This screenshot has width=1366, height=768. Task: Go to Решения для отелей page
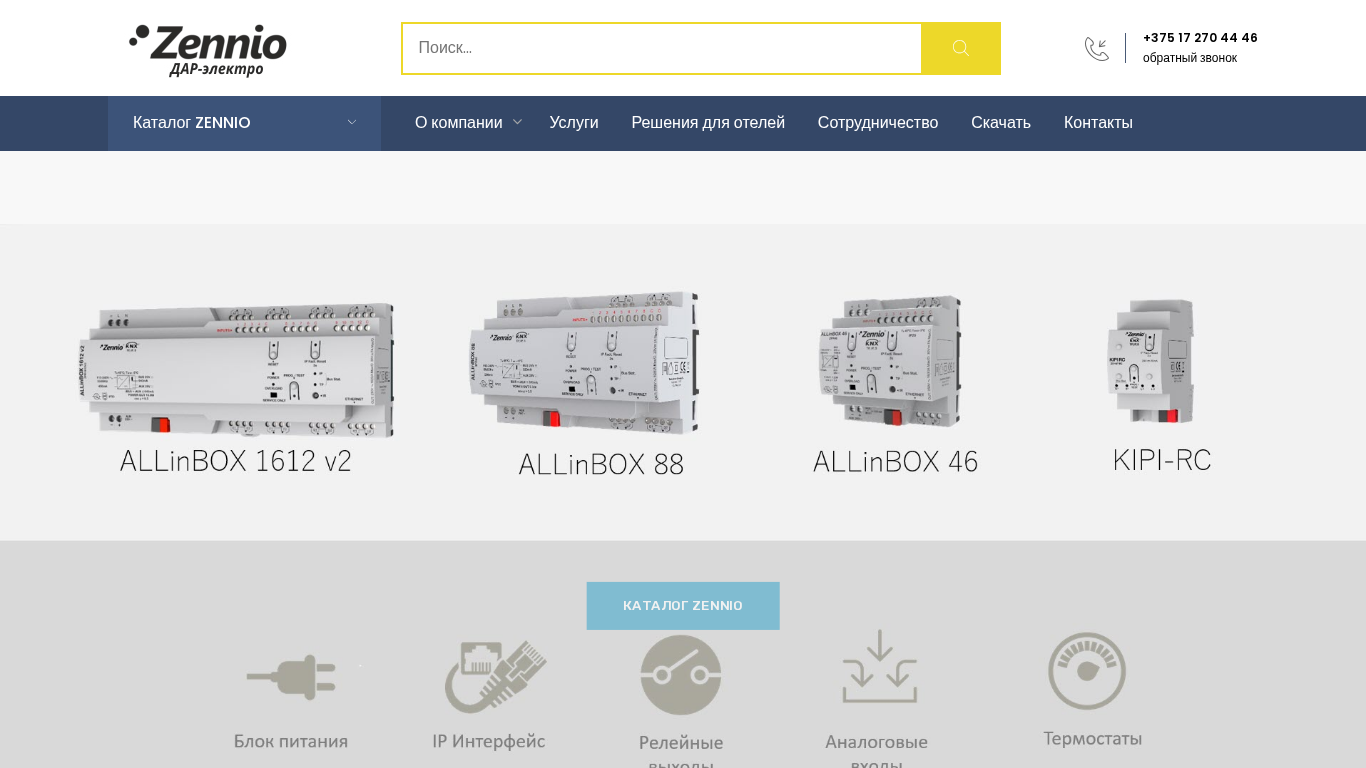[708, 123]
